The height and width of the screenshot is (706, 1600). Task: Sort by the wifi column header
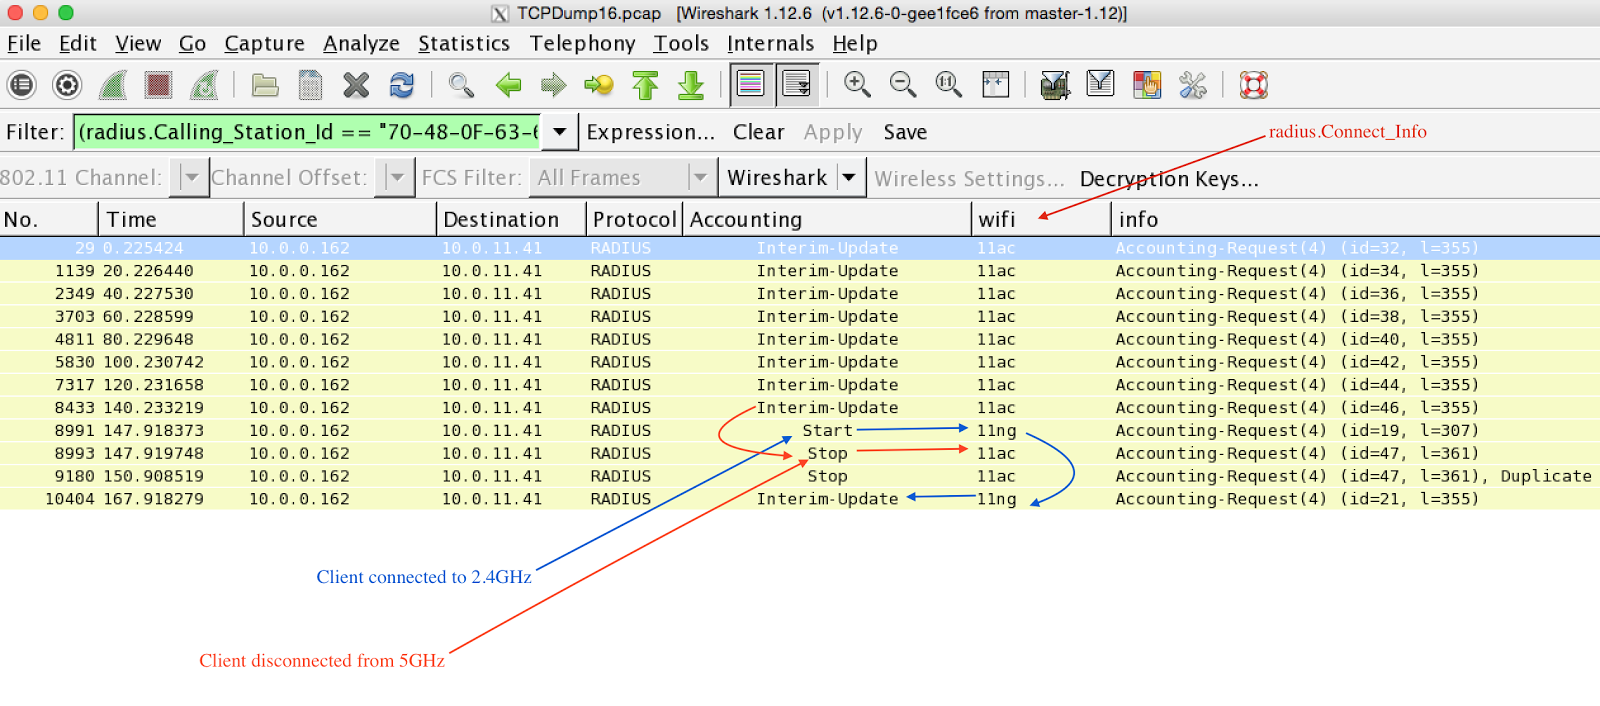pos(1041,219)
